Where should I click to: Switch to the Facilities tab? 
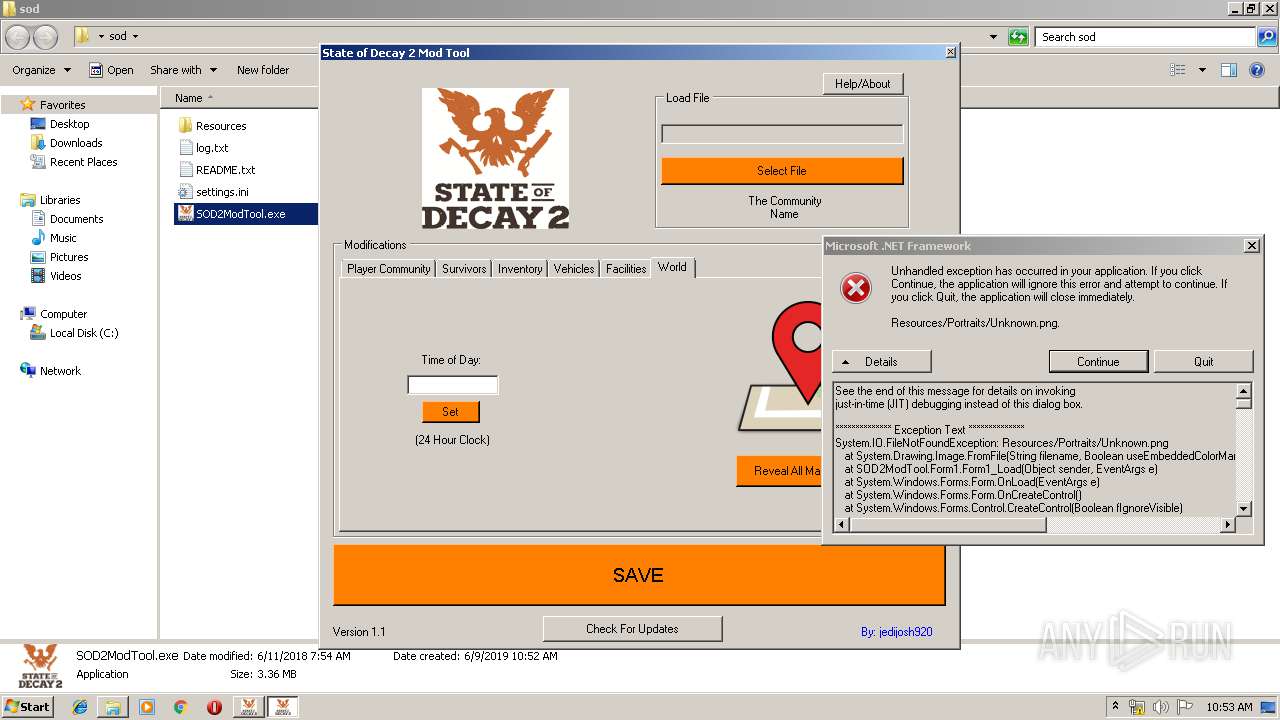626,269
